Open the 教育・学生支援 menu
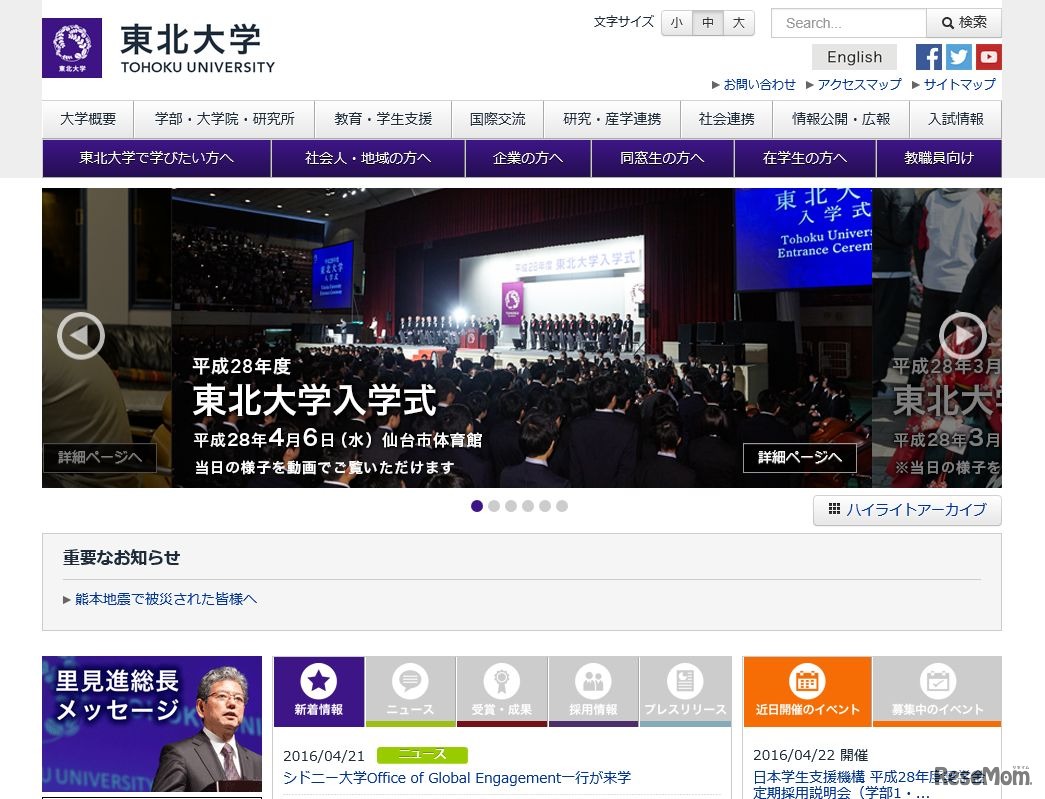The image size is (1045, 799). 383,119
